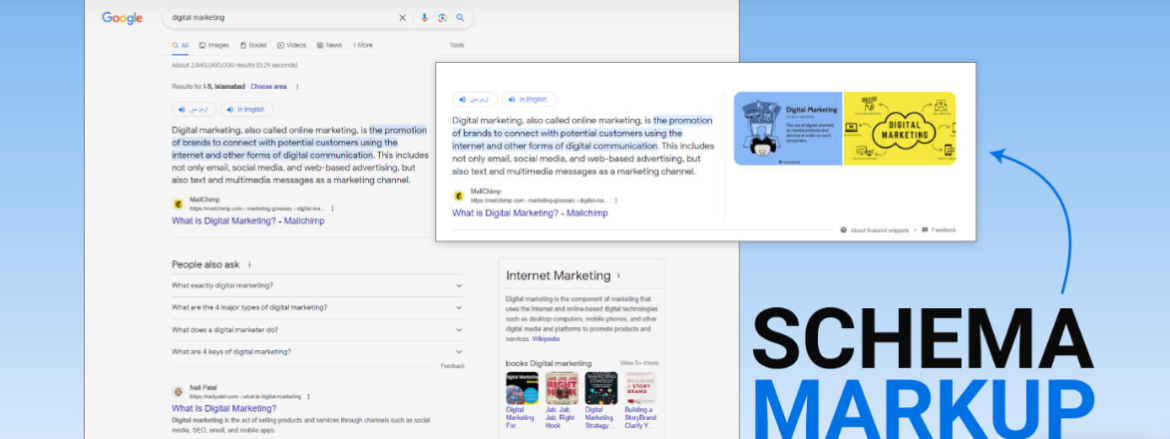Viewport: 1170px width, 439px height.
Task: Open three-dot menu beside neilpatel.com URL
Action: pyautogui.click(x=308, y=396)
